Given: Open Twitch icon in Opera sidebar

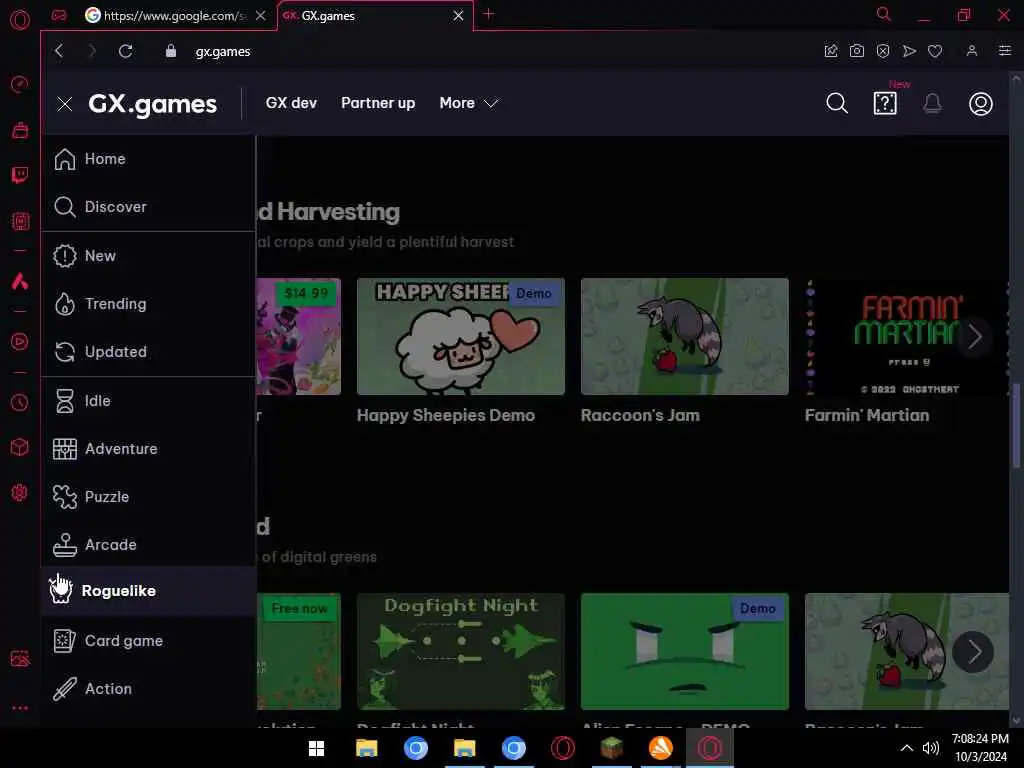Looking at the screenshot, I should pyautogui.click(x=20, y=174).
